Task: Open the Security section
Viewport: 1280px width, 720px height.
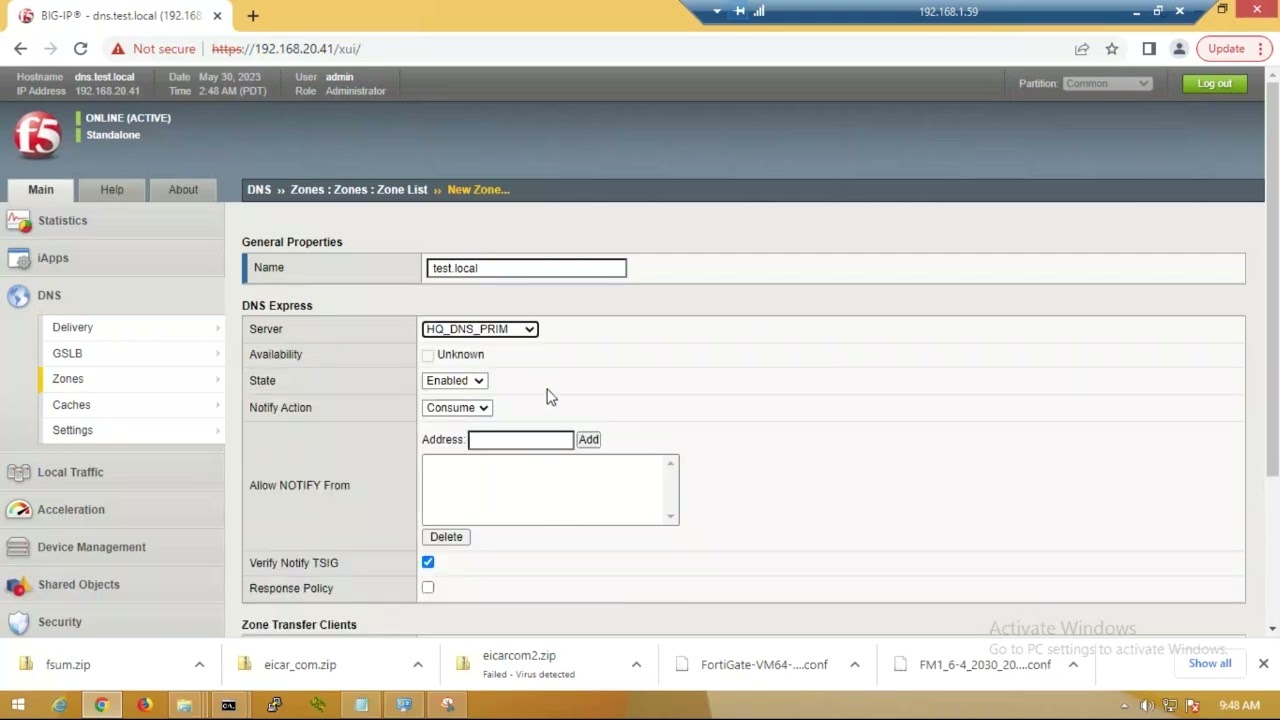Action: pyautogui.click(x=59, y=622)
